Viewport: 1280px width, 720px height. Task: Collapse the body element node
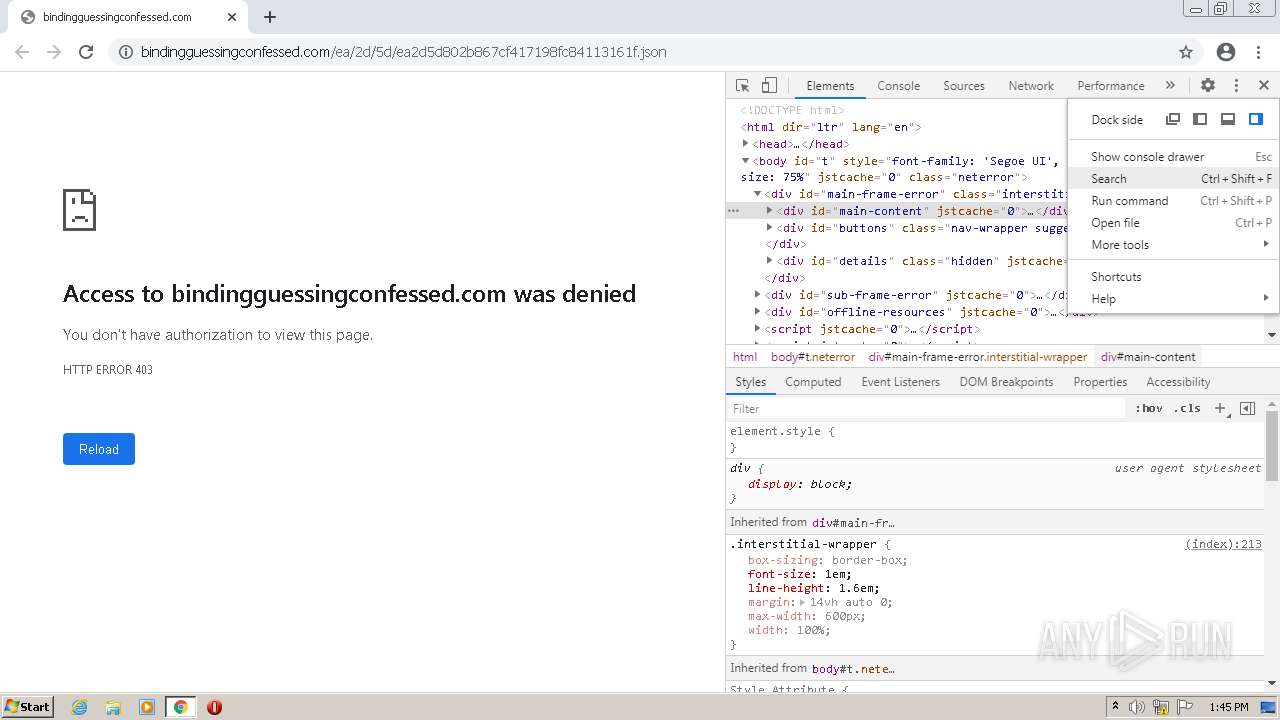point(746,160)
